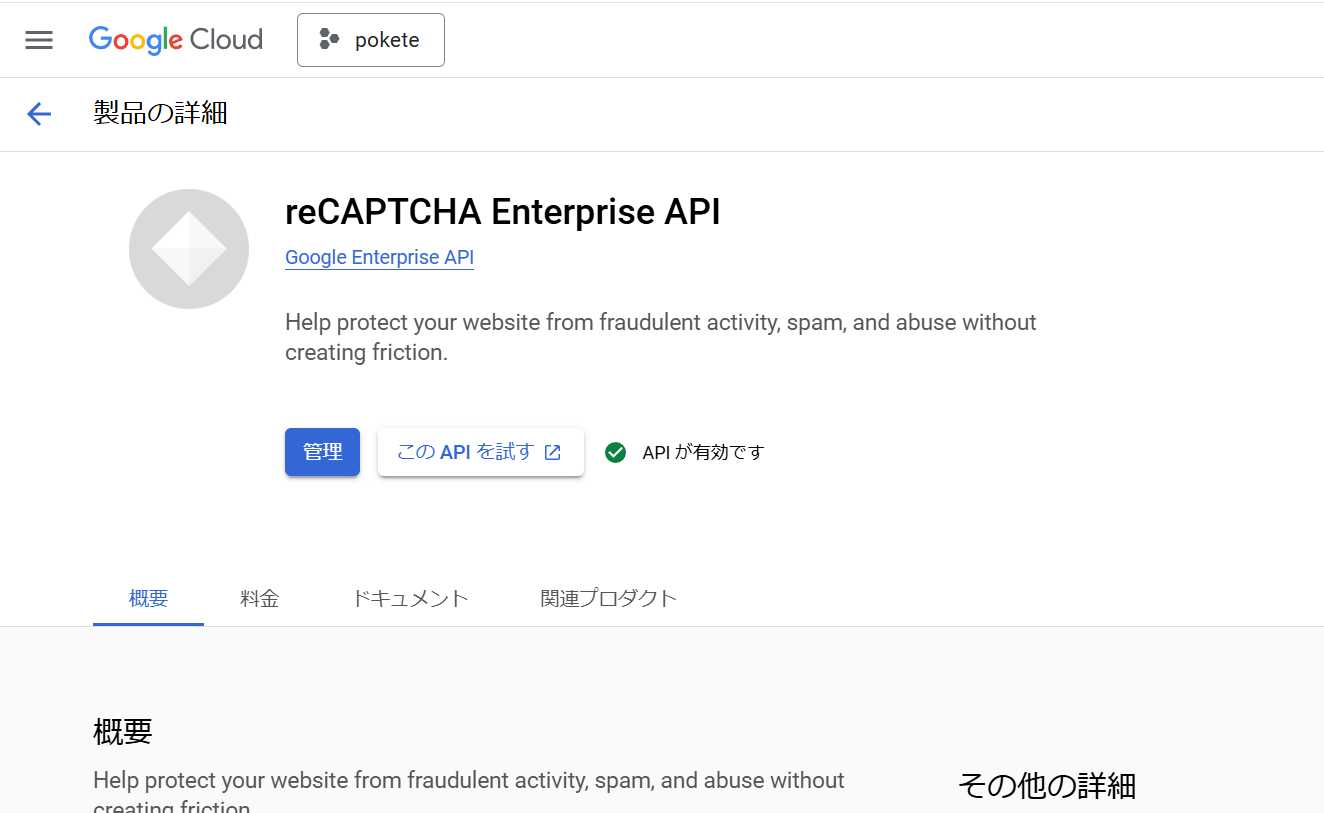Open the Google Enterprise API link
This screenshot has height=813, width=1324.
click(379, 257)
